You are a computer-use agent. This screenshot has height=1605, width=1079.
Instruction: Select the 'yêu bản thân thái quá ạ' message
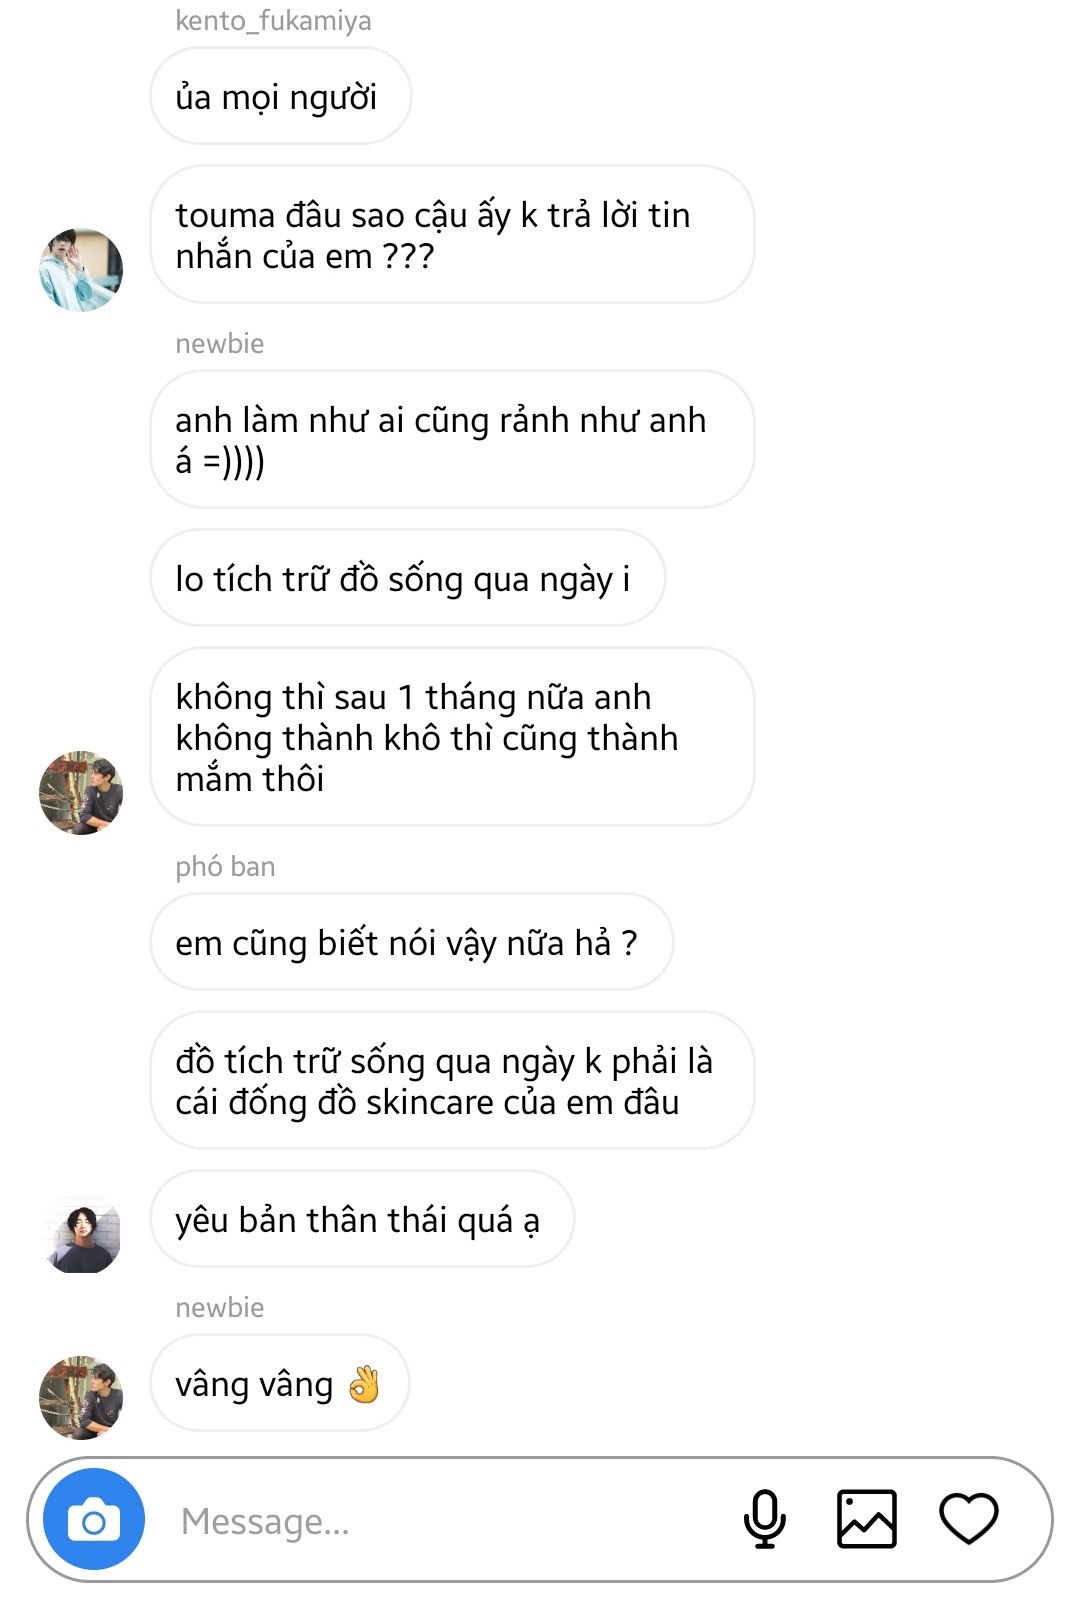pyautogui.click(x=362, y=1219)
